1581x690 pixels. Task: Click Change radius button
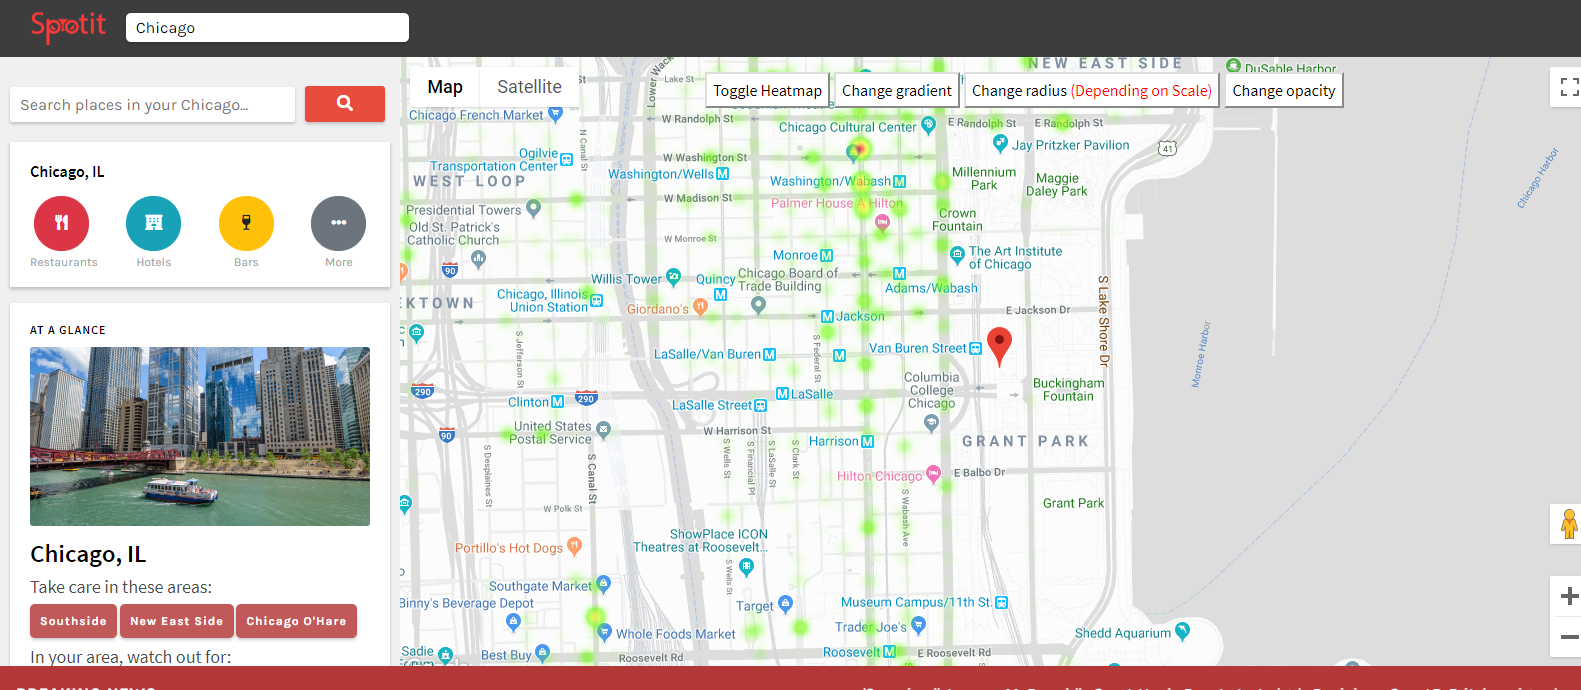(1092, 90)
